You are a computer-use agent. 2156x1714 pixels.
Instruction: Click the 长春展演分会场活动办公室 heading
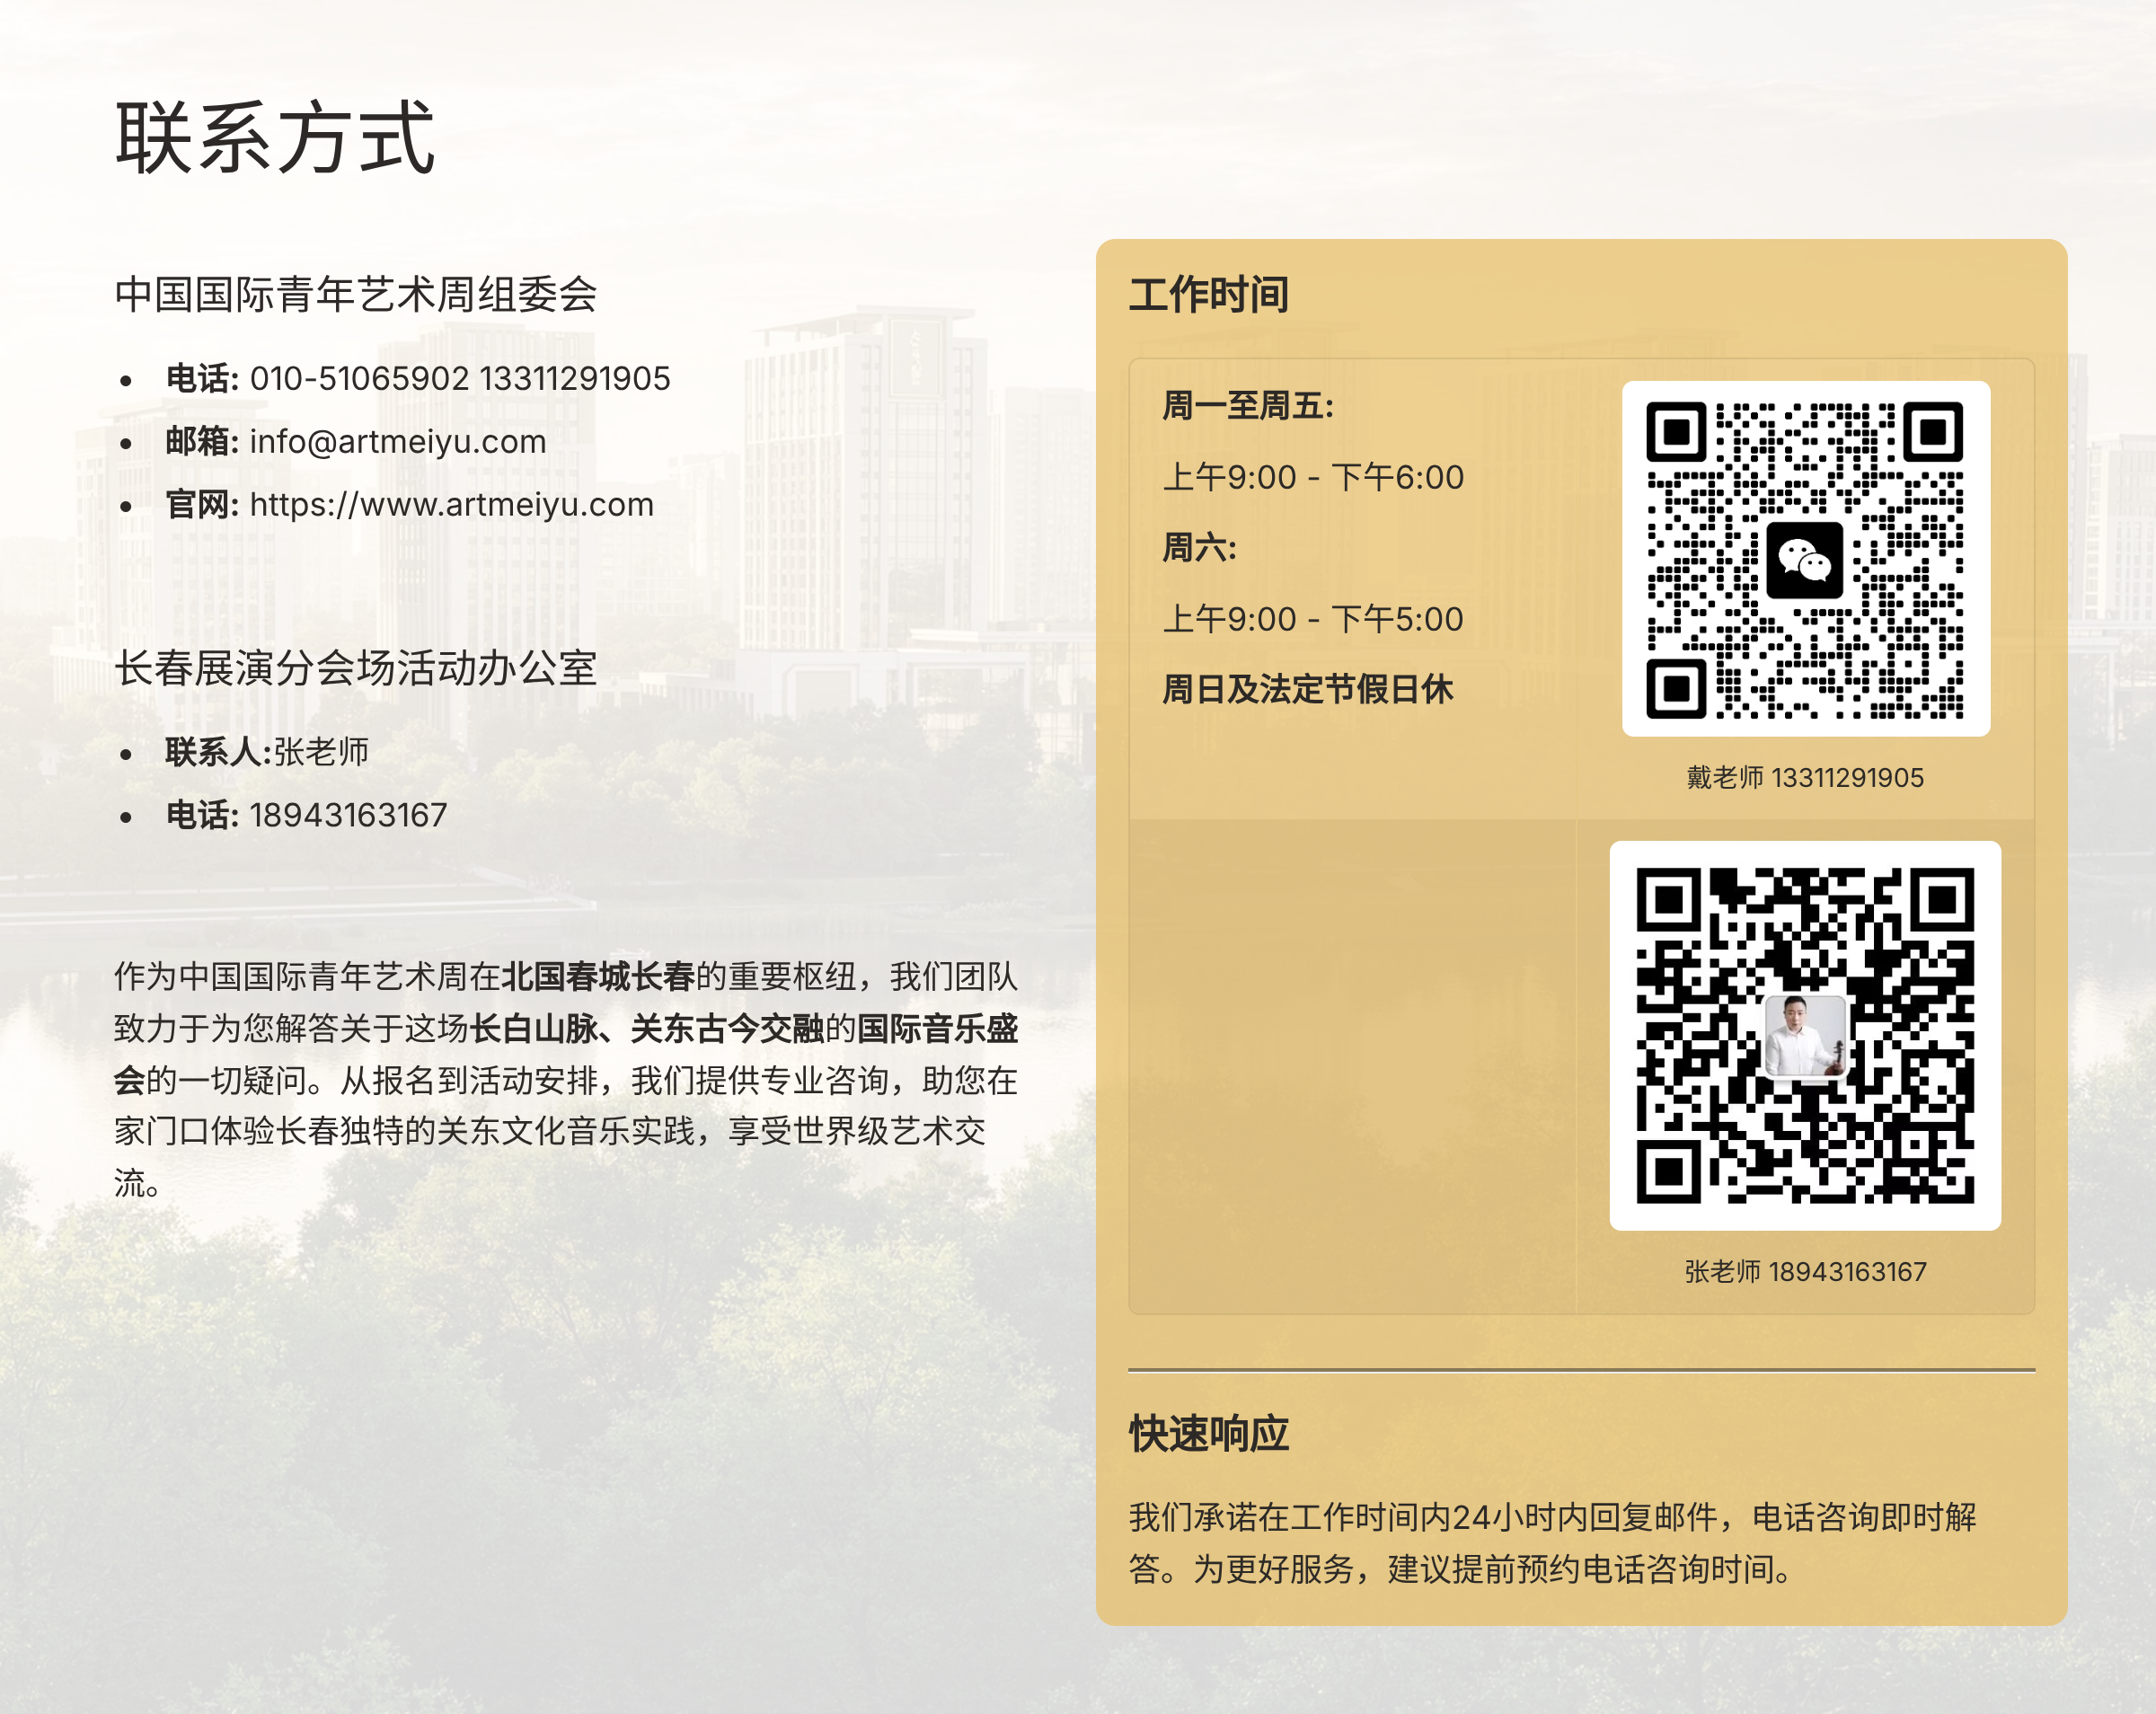[x=355, y=668]
